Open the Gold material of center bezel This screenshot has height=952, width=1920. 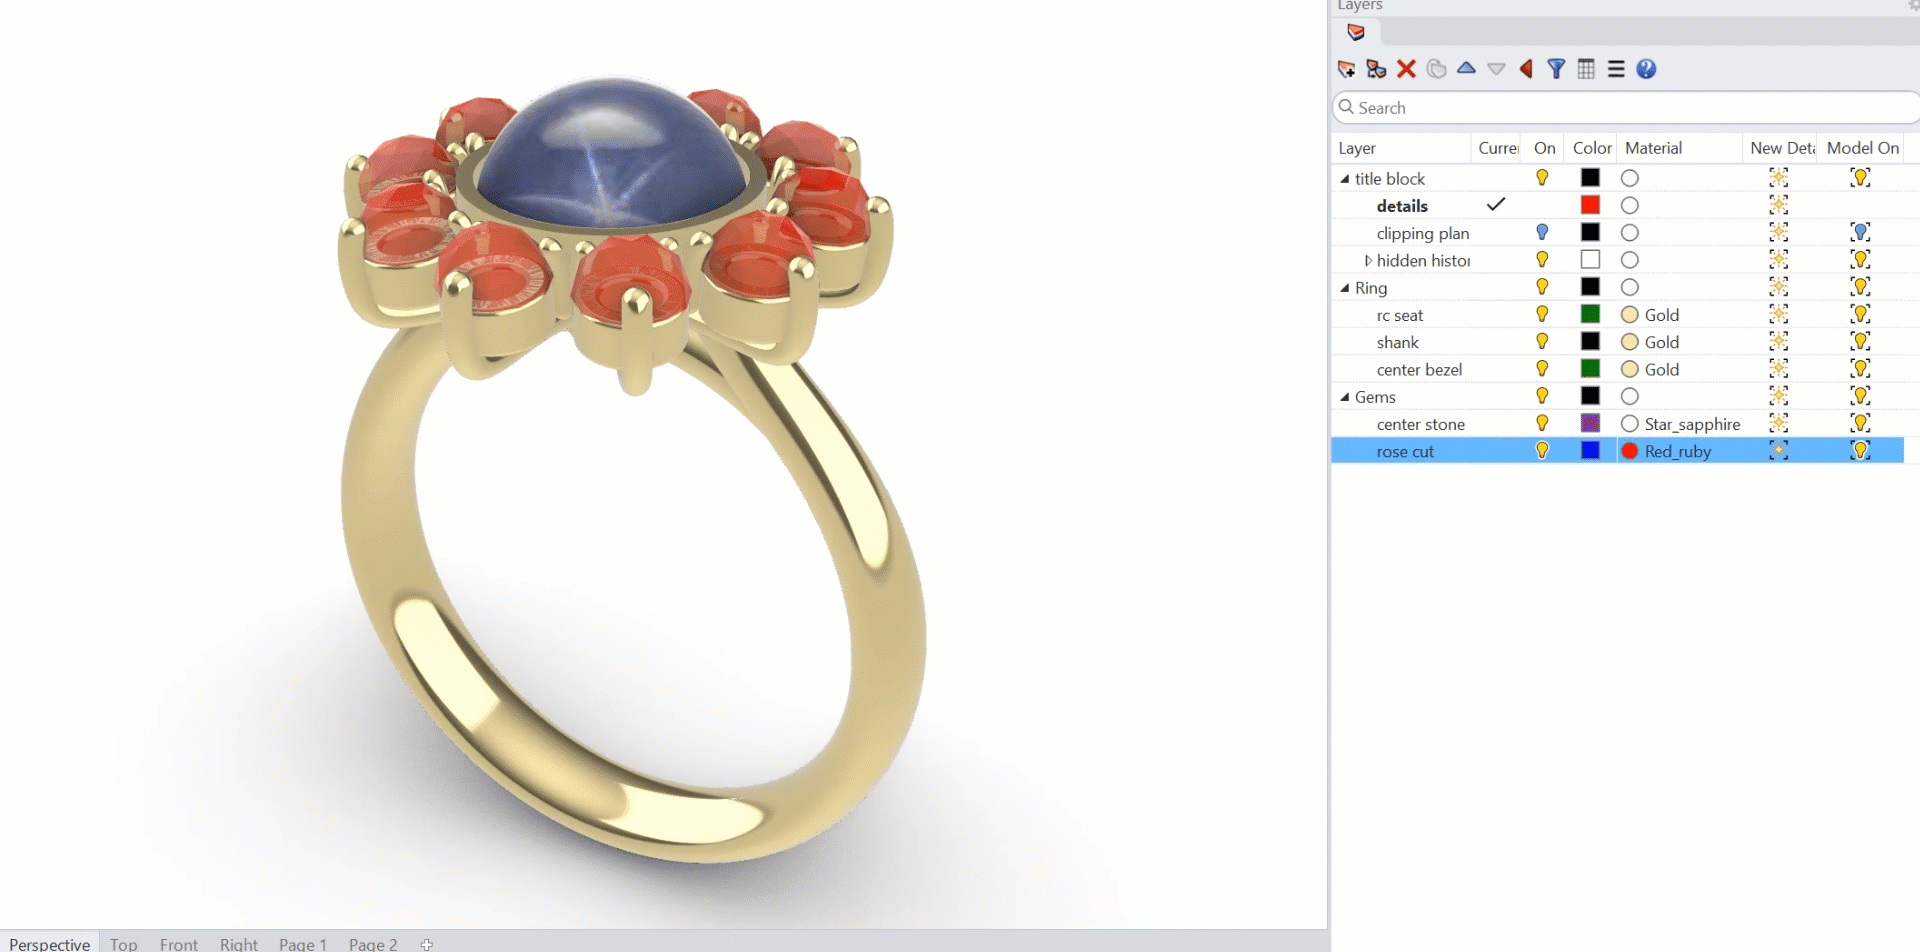pyautogui.click(x=1661, y=370)
